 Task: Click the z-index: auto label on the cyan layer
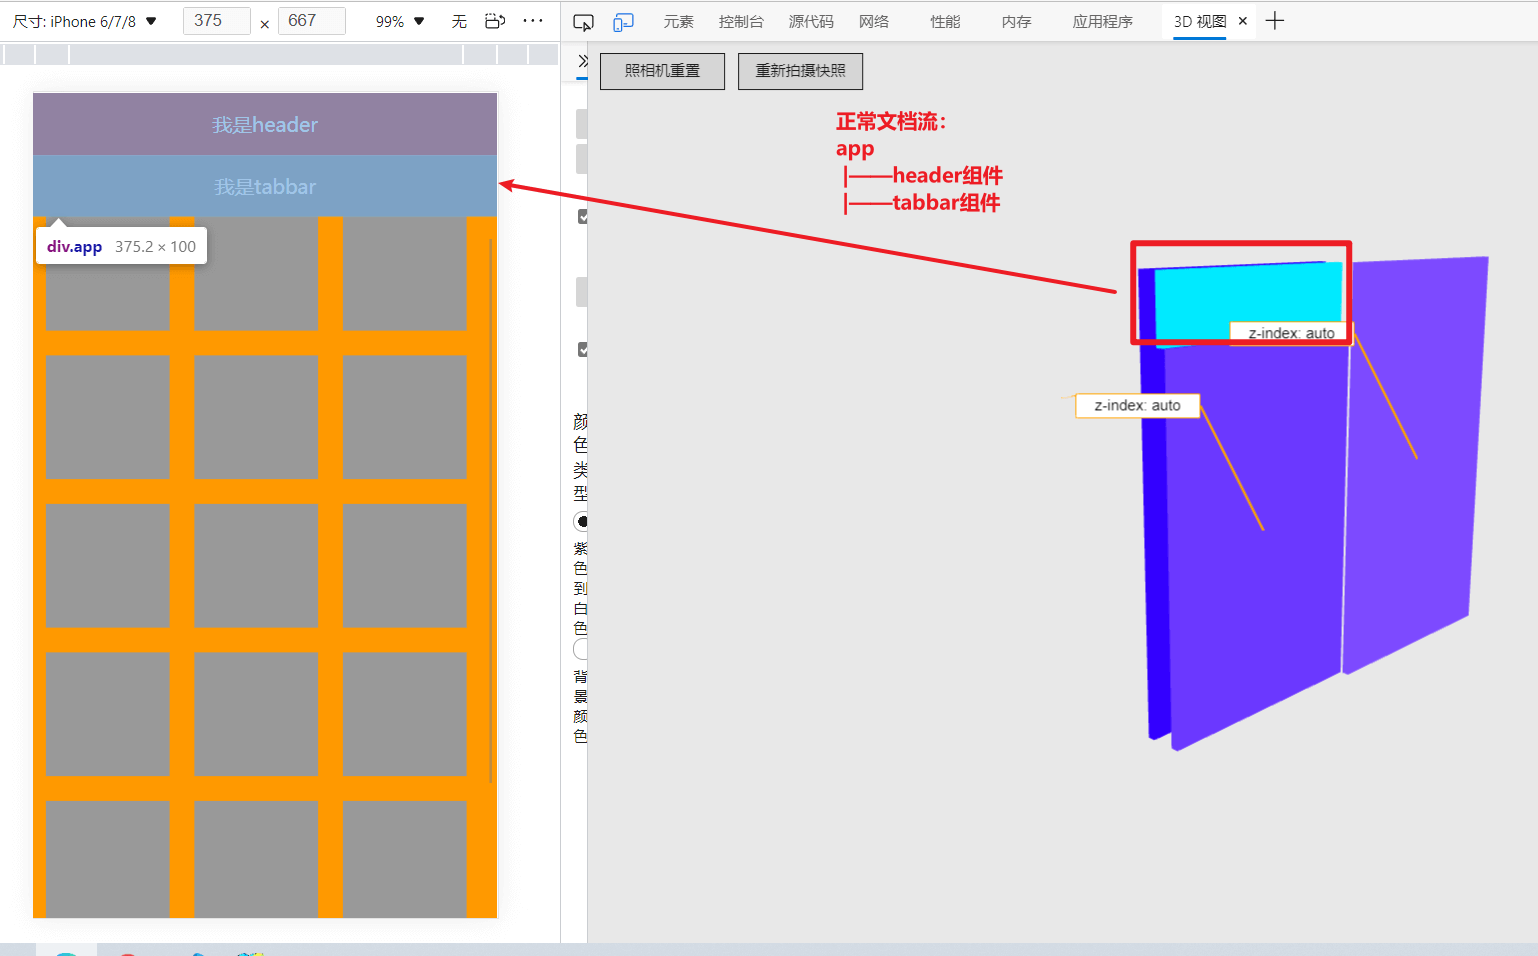[1291, 333]
